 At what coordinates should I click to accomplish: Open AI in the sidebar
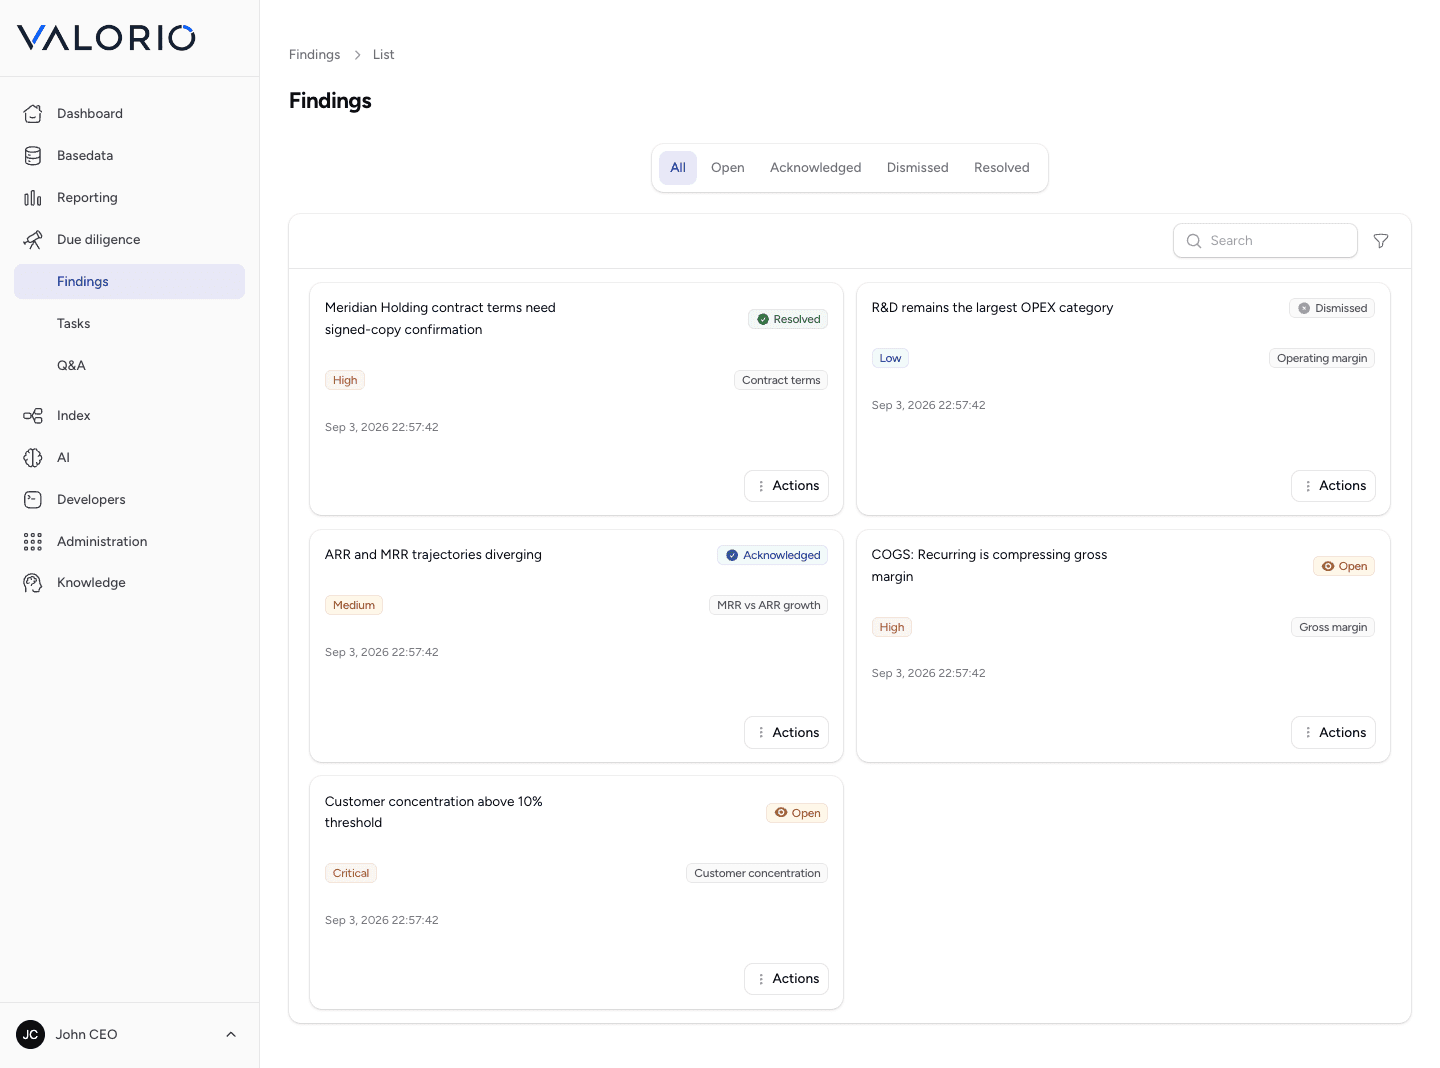[x=129, y=458]
